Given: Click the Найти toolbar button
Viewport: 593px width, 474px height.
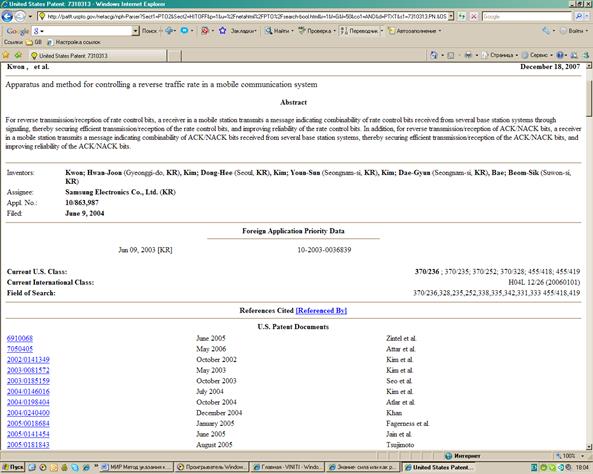Looking at the screenshot, I should tap(279, 31).
